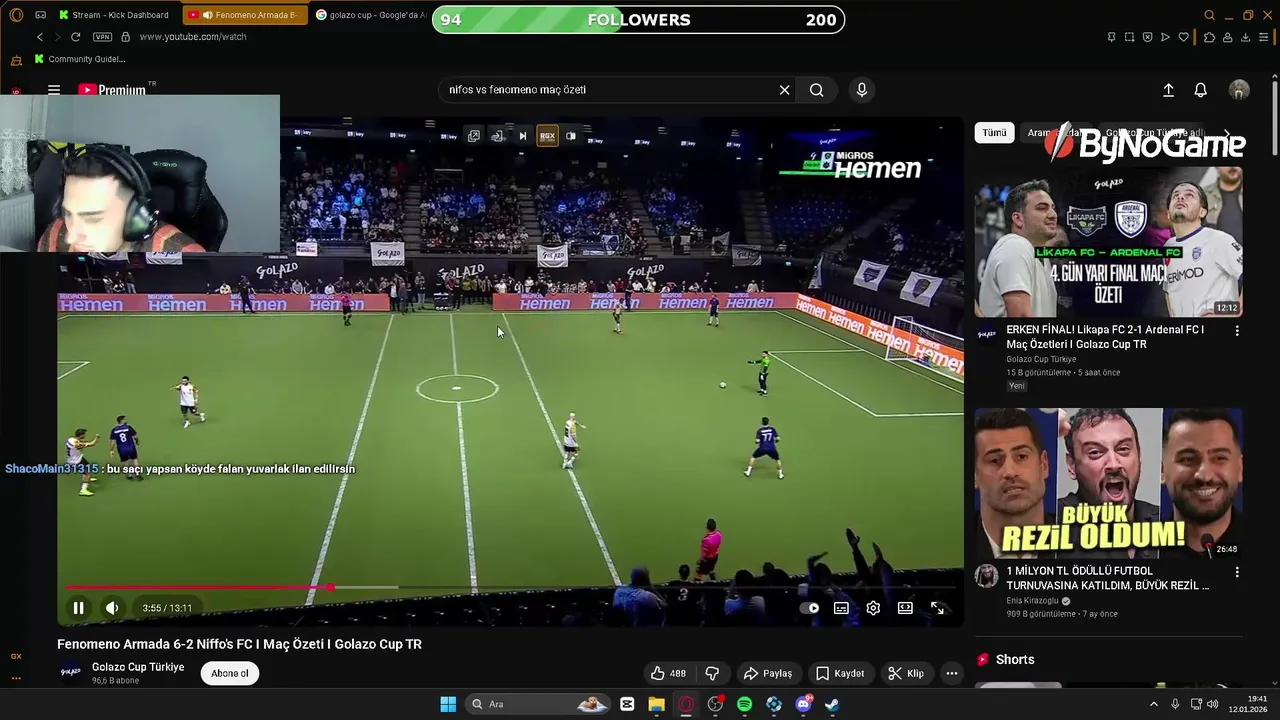Click the address bar URL
This screenshot has height=720, width=1280.
pyautogui.click(x=193, y=37)
